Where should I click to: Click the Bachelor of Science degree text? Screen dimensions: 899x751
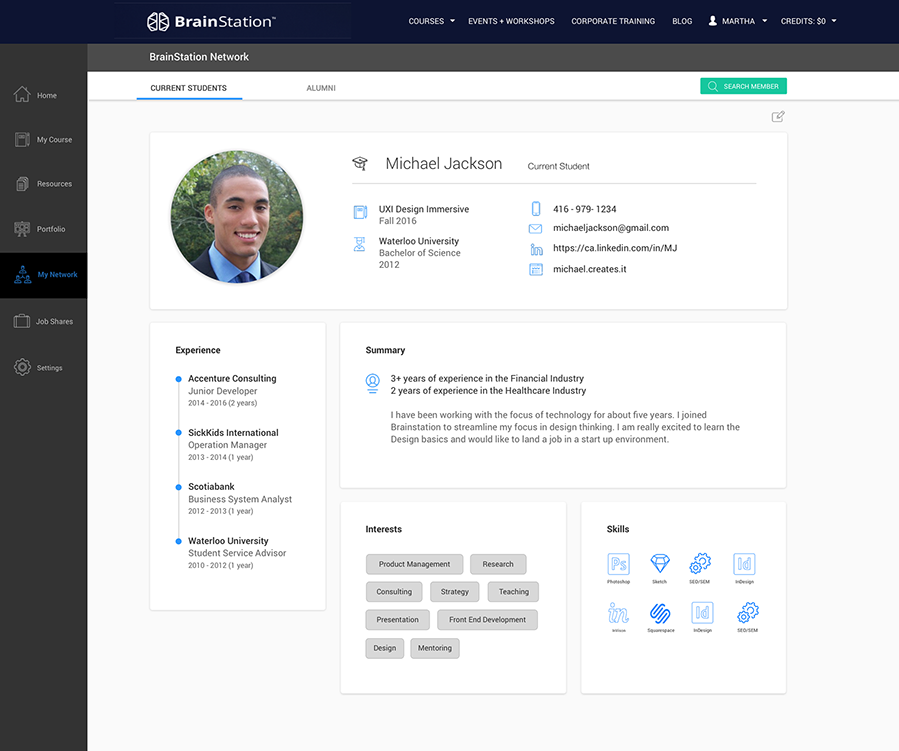click(x=419, y=253)
